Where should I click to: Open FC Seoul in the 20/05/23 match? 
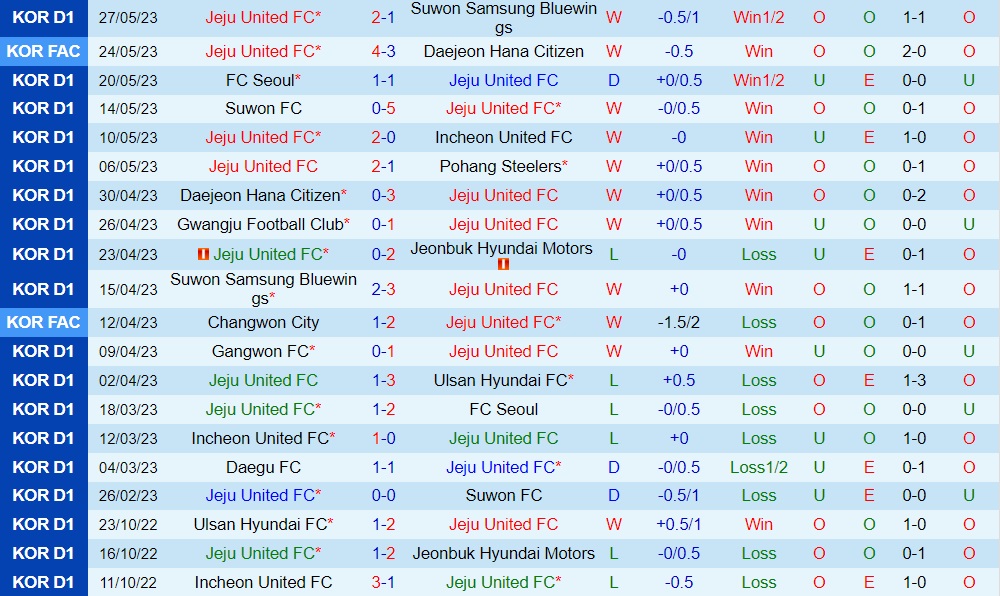coord(261,80)
